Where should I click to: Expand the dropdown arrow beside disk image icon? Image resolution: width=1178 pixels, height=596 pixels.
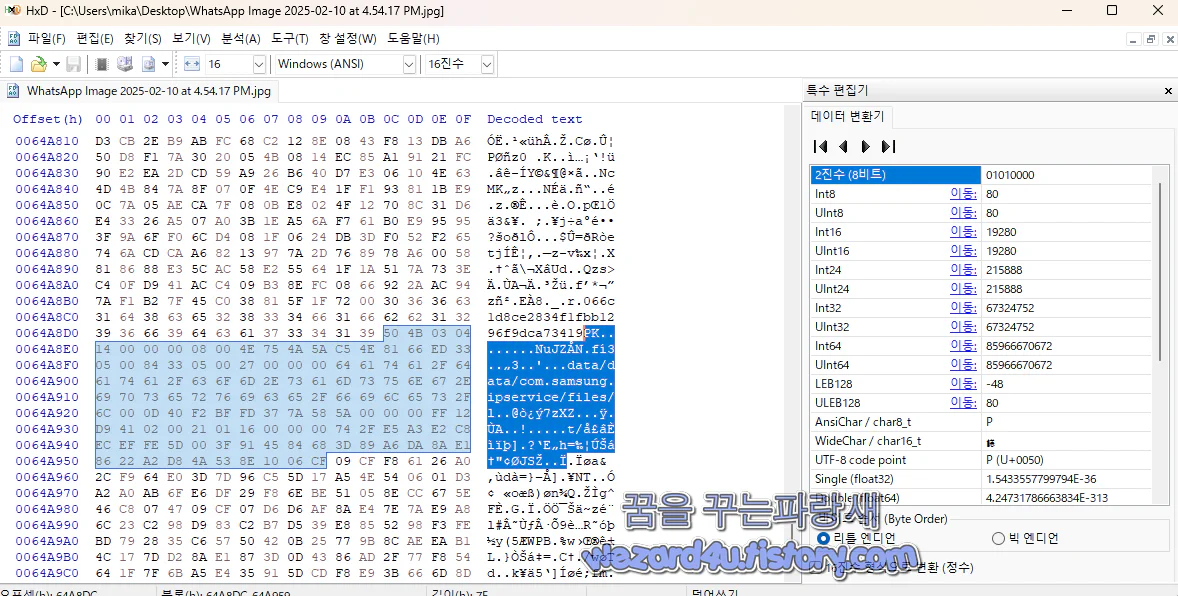165,64
